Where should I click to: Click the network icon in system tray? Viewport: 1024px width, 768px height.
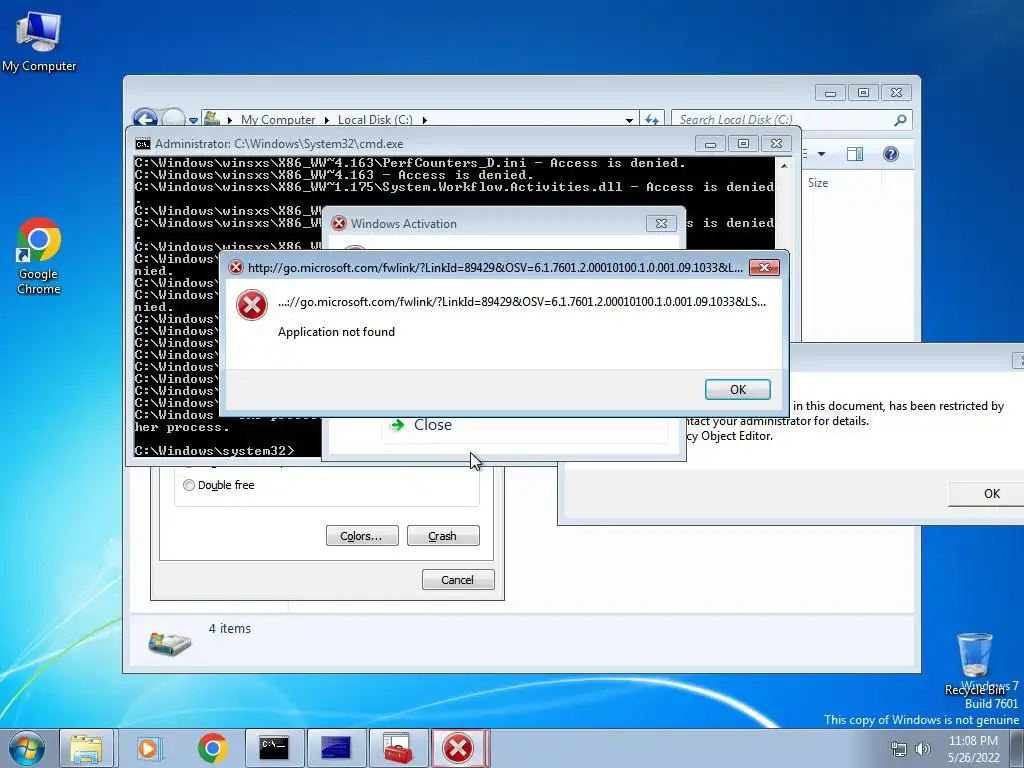coord(899,749)
